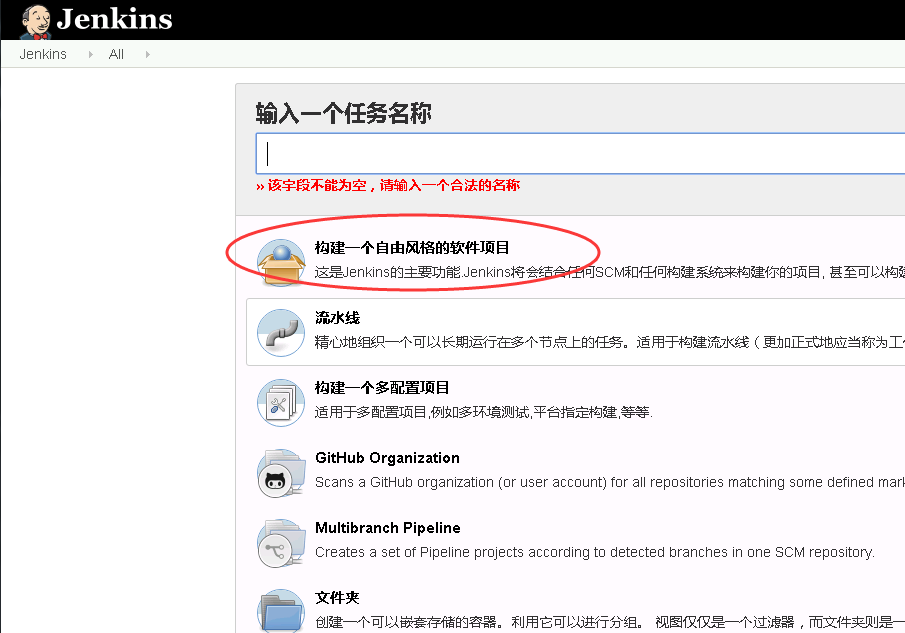Focus the task name input field

[580, 153]
